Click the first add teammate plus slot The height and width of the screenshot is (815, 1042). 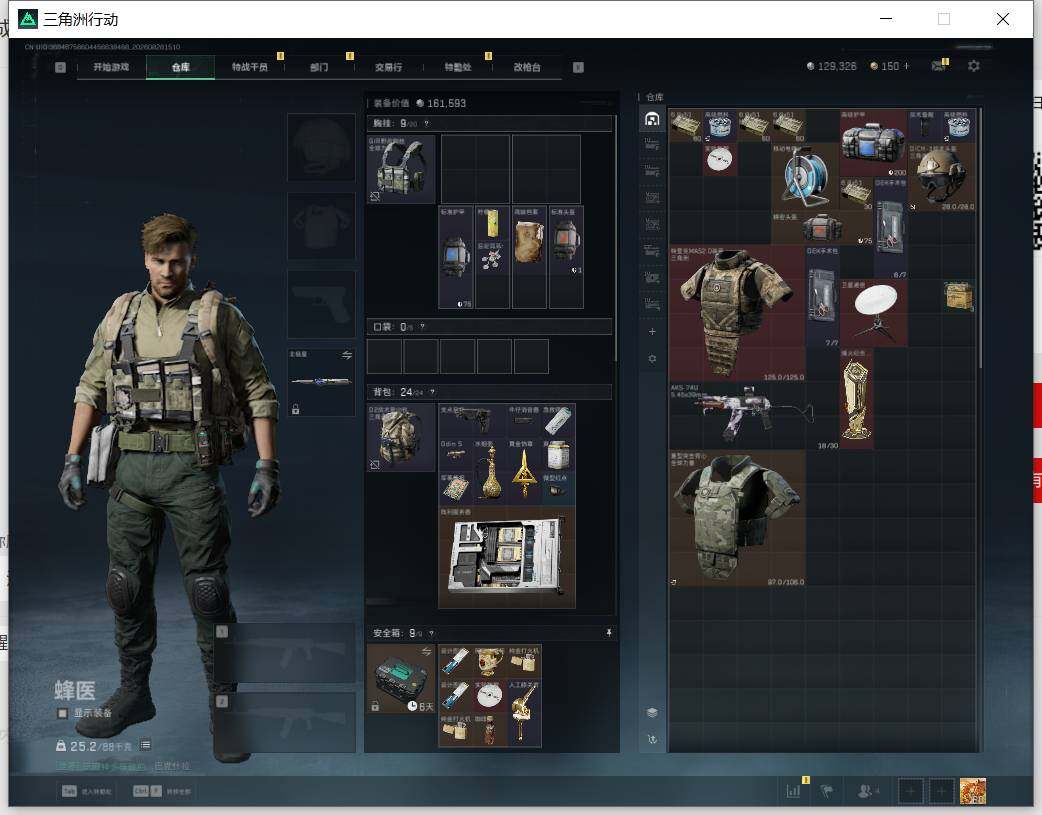tap(910, 791)
